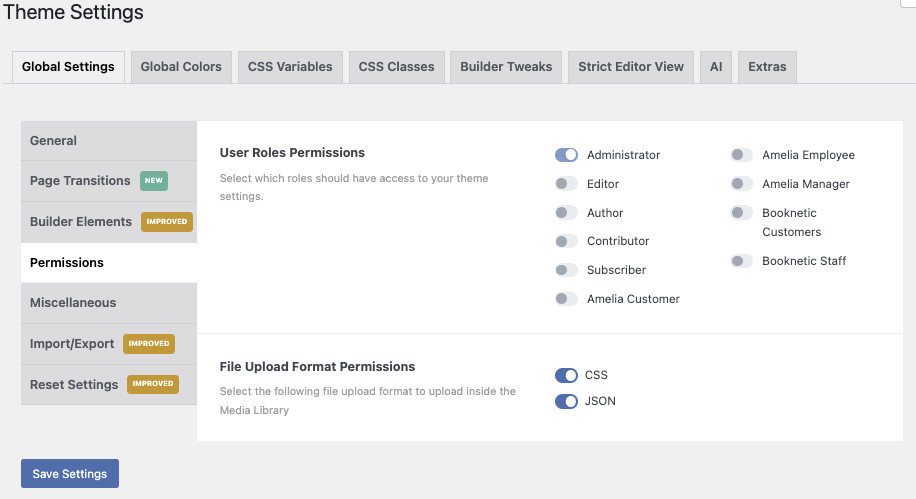The image size is (916, 499).
Task: Click the Contributor label
Action: pyautogui.click(x=618, y=241)
